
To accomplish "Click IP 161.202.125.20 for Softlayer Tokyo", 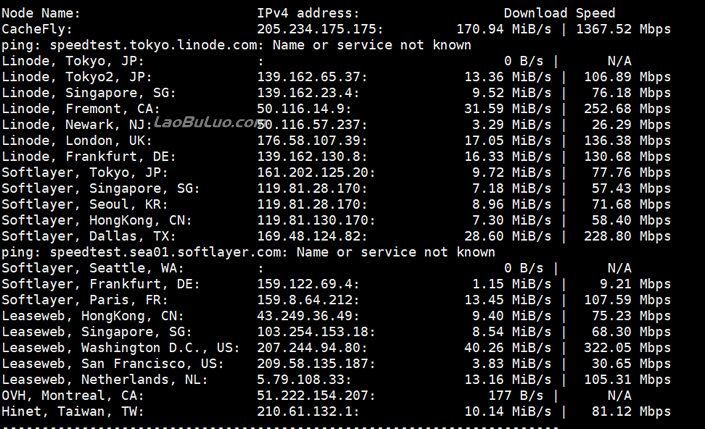I will pyautogui.click(x=312, y=173).
